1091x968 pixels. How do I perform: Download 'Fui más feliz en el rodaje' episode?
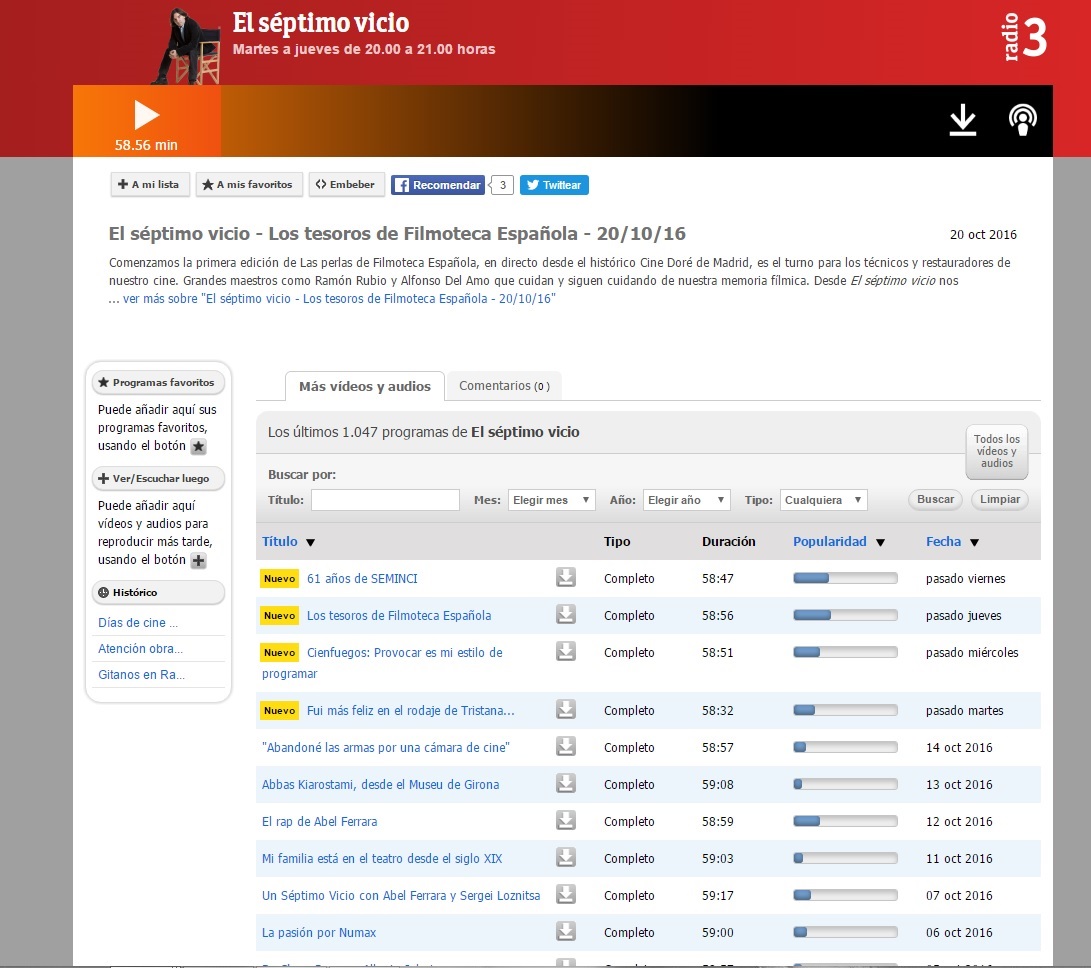[566, 709]
